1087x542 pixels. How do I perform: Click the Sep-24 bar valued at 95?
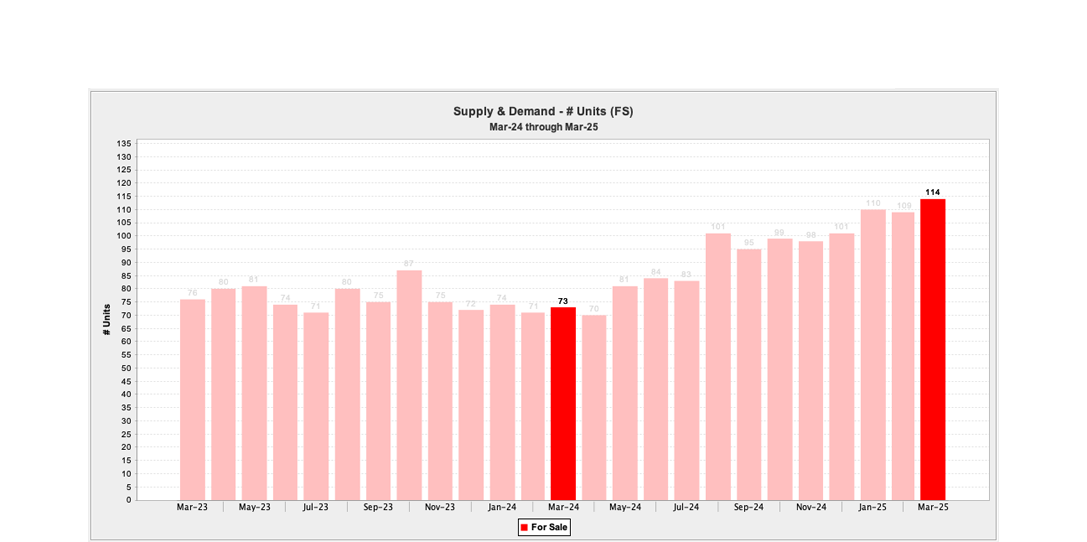click(749, 374)
